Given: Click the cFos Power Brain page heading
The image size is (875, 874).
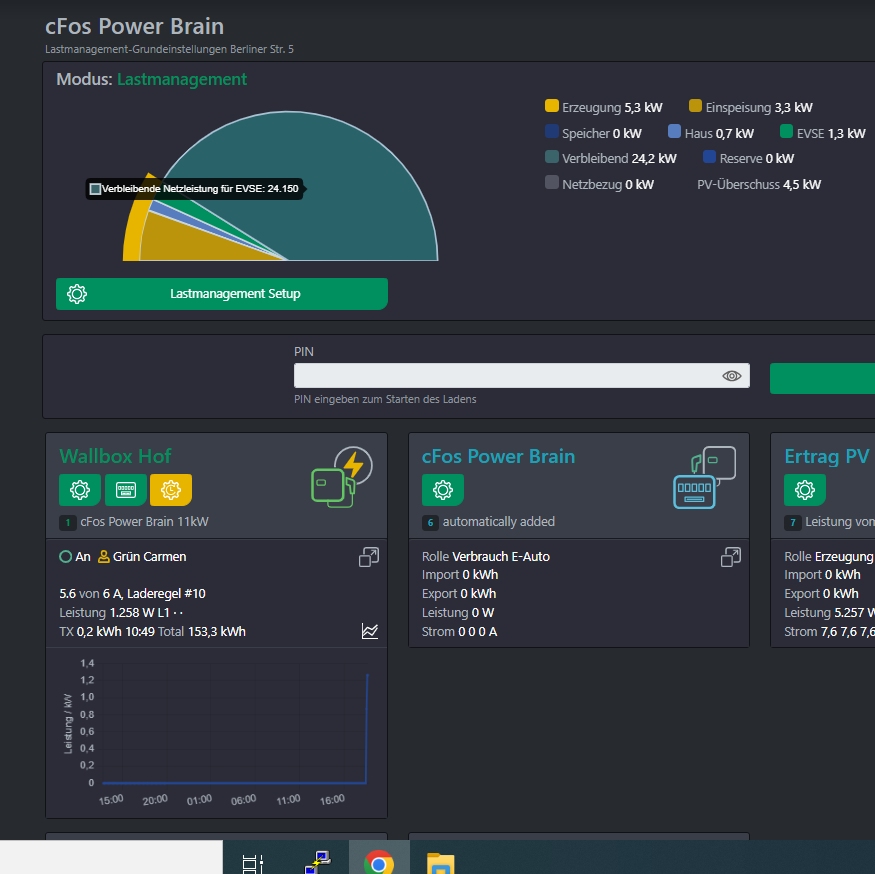Looking at the screenshot, I should pos(134,26).
